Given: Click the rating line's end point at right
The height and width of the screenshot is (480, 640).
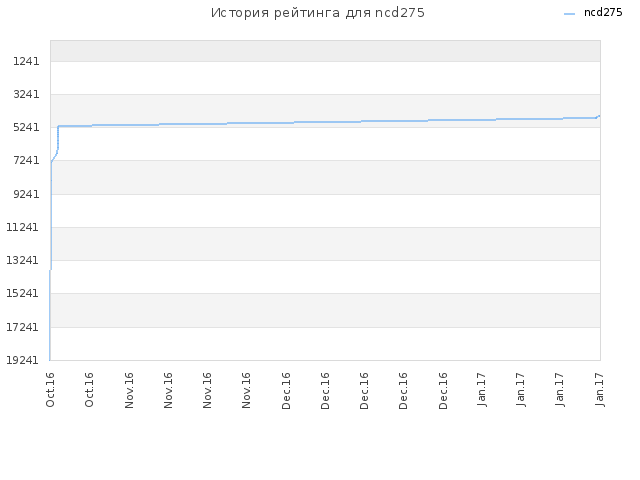Looking at the screenshot, I should pos(599,116).
